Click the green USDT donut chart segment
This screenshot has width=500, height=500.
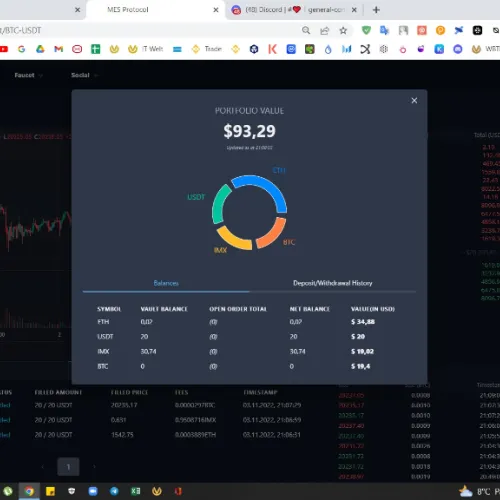[219, 204]
